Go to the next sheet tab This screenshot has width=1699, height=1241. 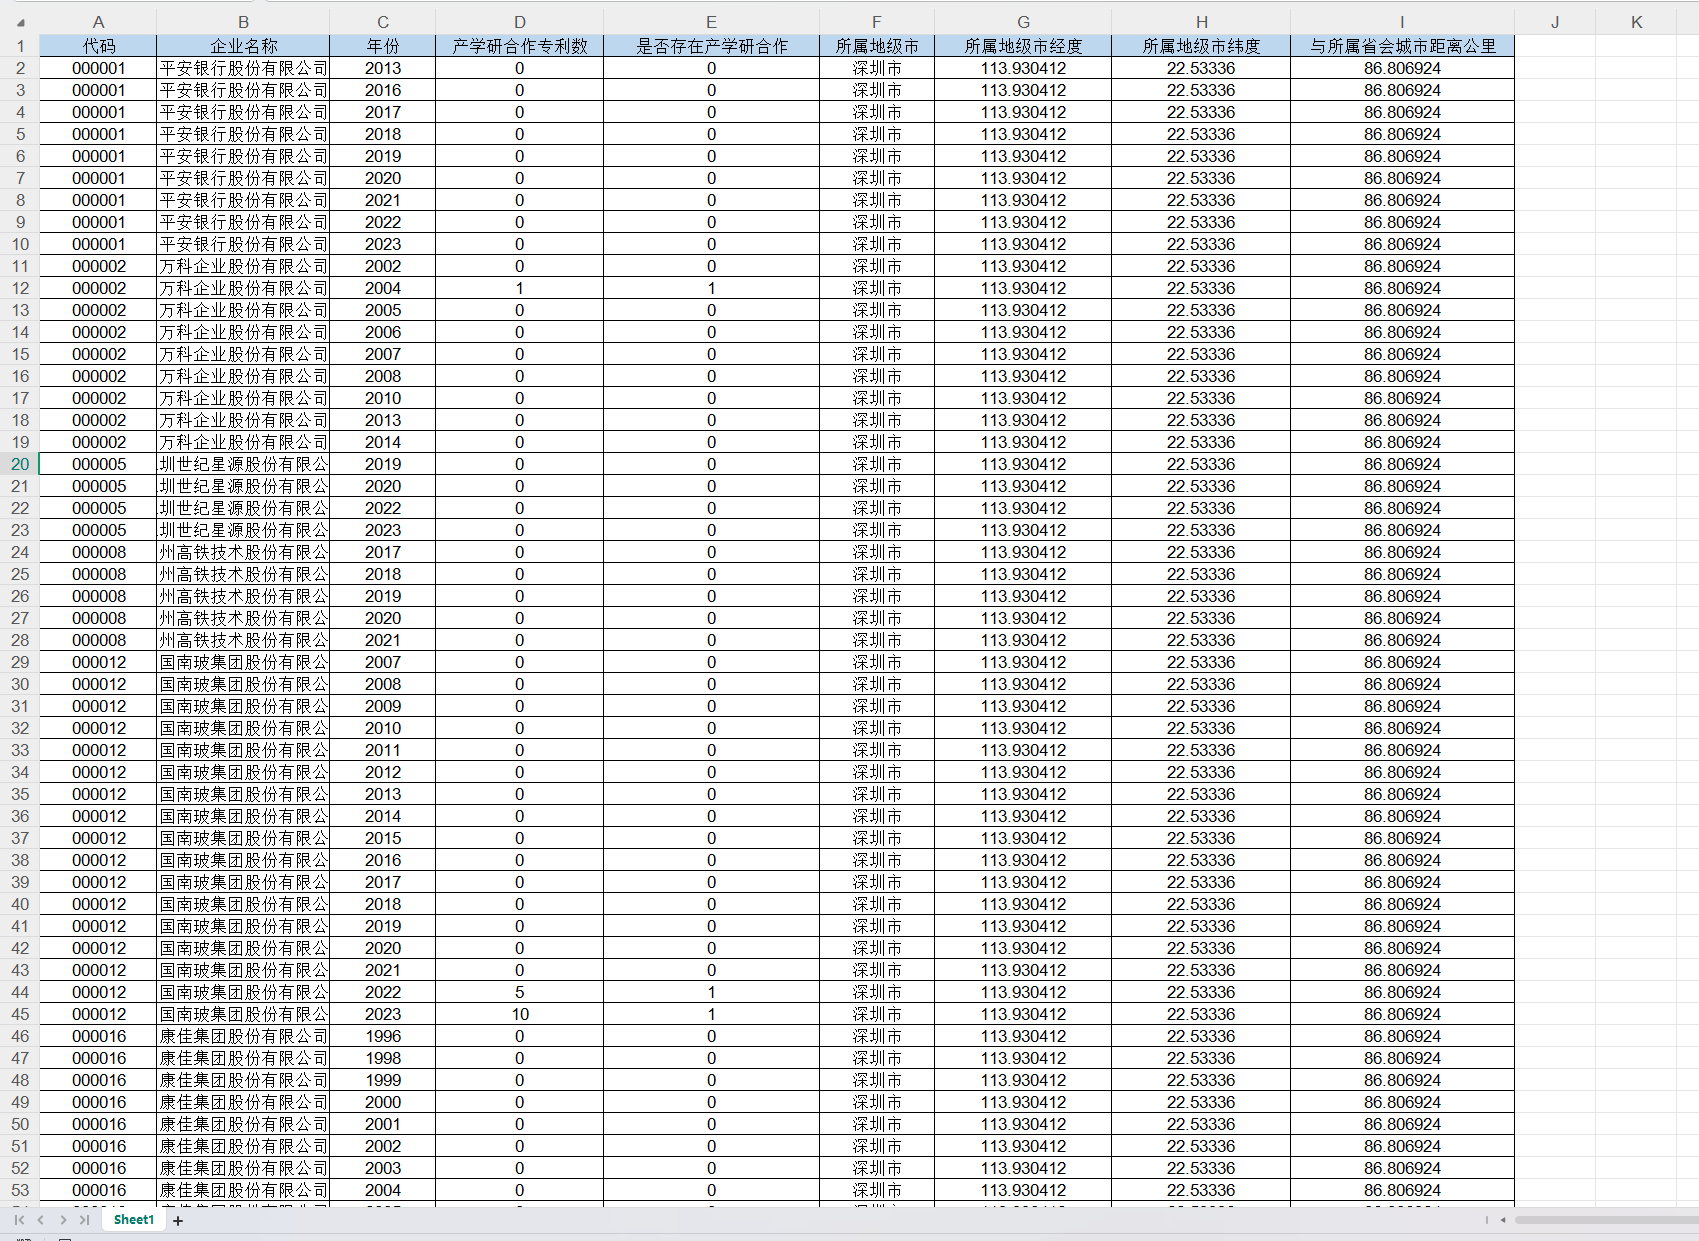point(63,1220)
